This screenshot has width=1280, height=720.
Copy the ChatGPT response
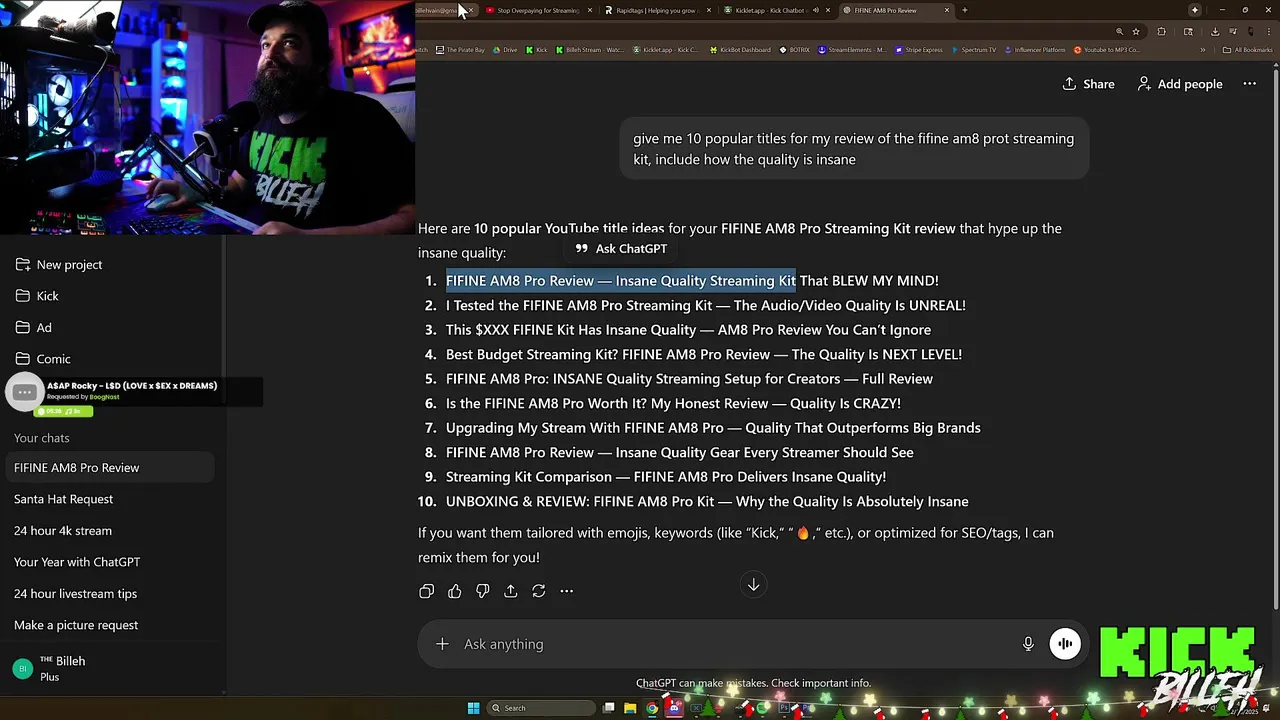[x=427, y=591]
